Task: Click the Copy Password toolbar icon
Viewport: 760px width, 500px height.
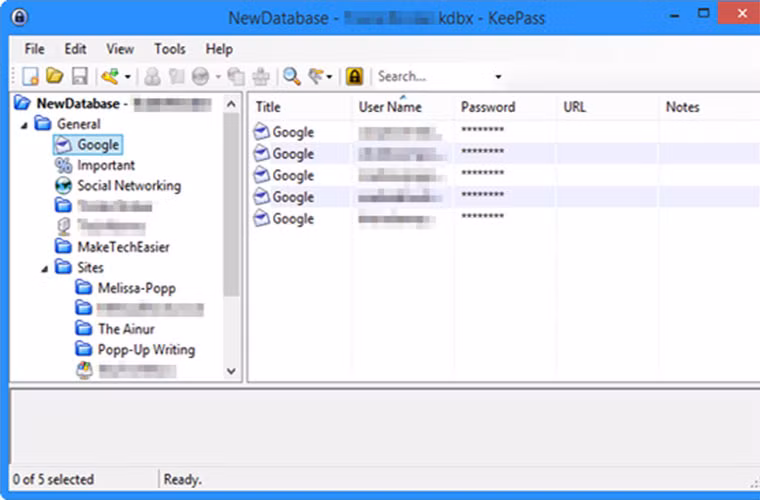Action: click(x=176, y=77)
